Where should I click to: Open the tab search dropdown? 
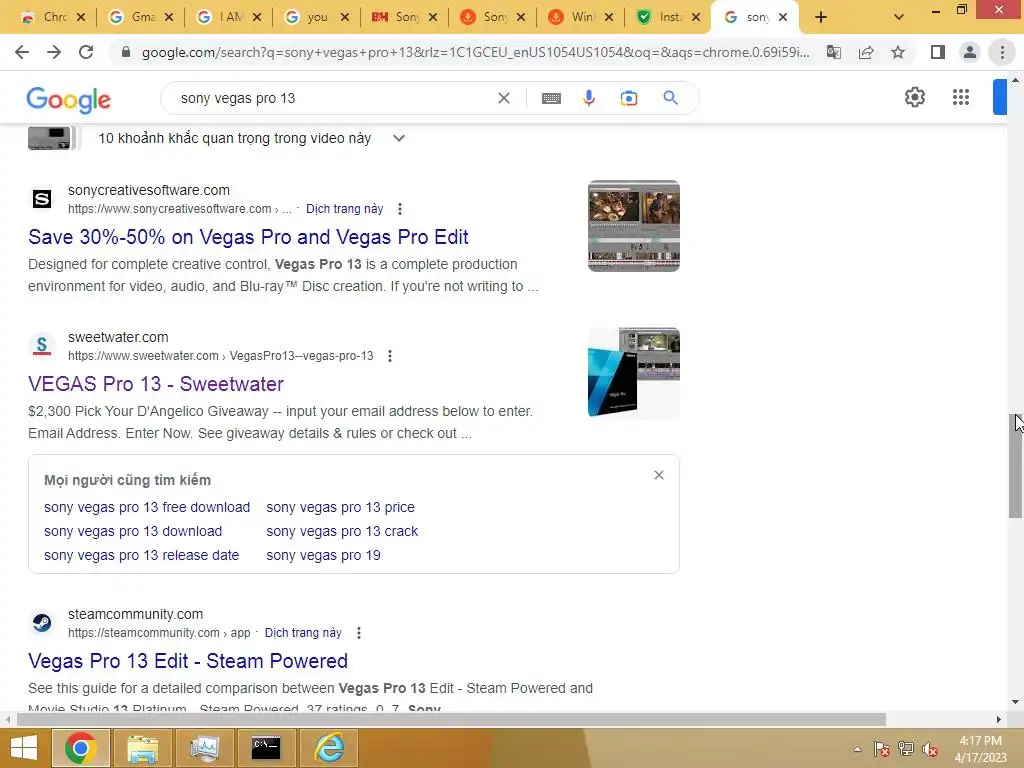point(899,18)
